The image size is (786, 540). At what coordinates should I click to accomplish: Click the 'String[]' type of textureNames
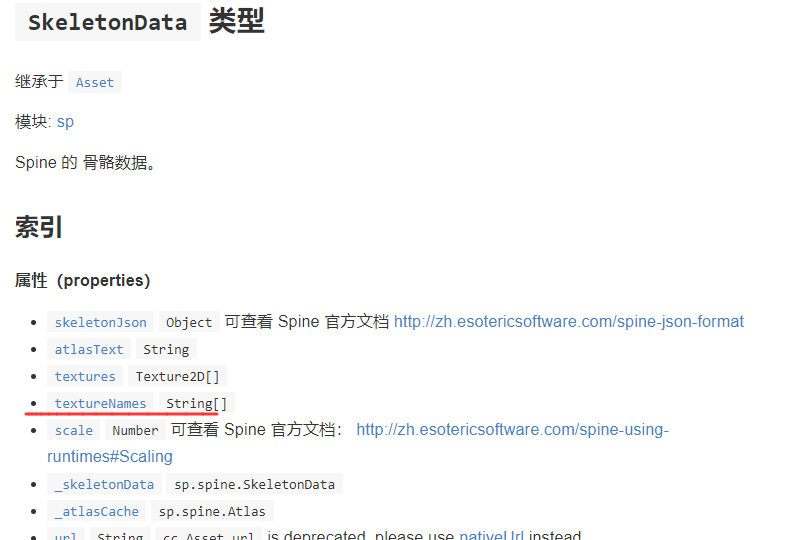click(x=196, y=403)
